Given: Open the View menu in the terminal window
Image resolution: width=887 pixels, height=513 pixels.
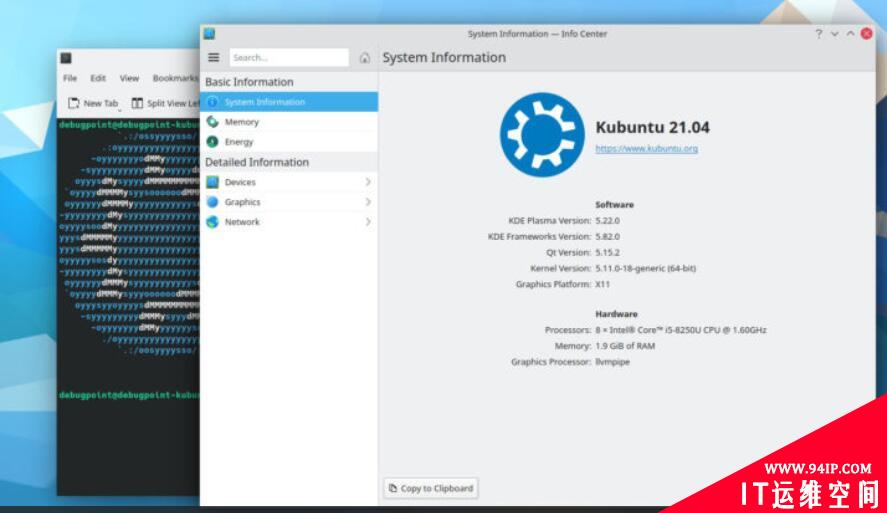Looking at the screenshot, I should tap(129, 78).
